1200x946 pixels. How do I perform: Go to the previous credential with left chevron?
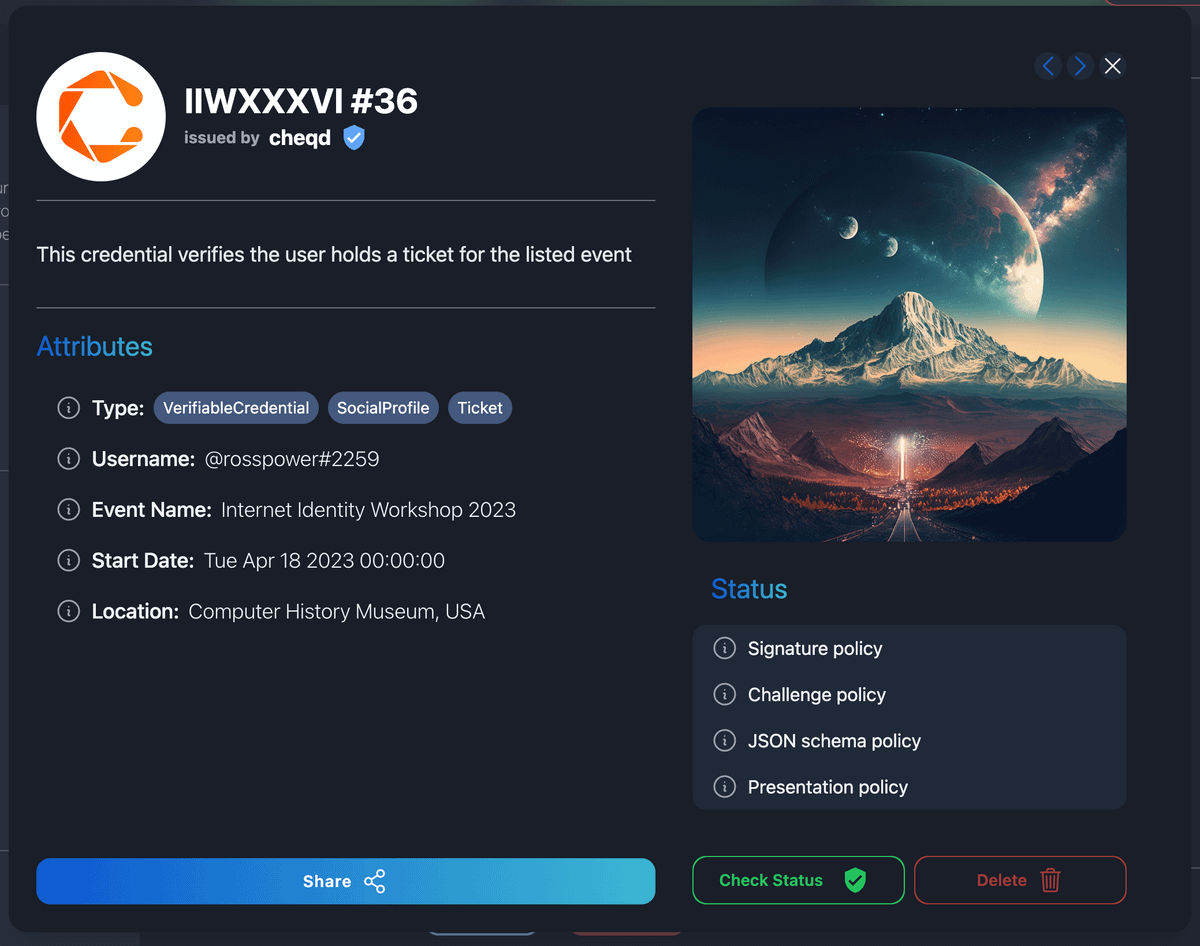[x=1048, y=66]
